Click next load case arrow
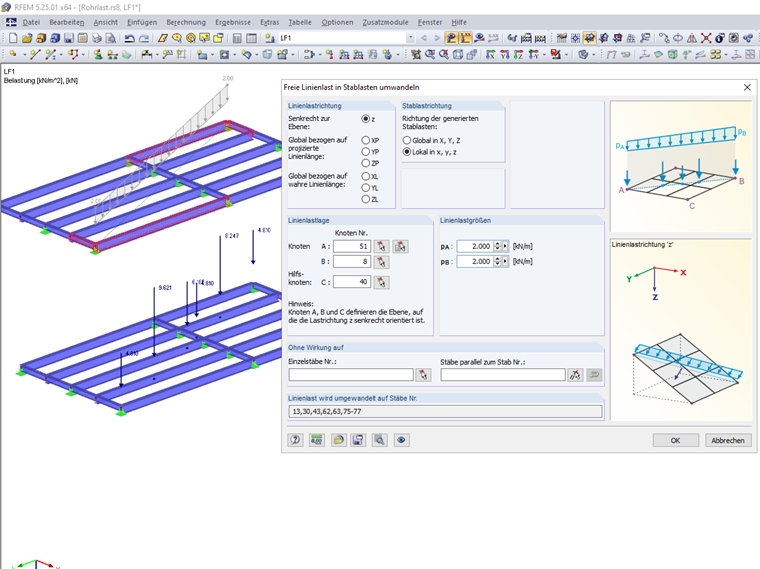The image size is (760, 569). coord(437,38)
